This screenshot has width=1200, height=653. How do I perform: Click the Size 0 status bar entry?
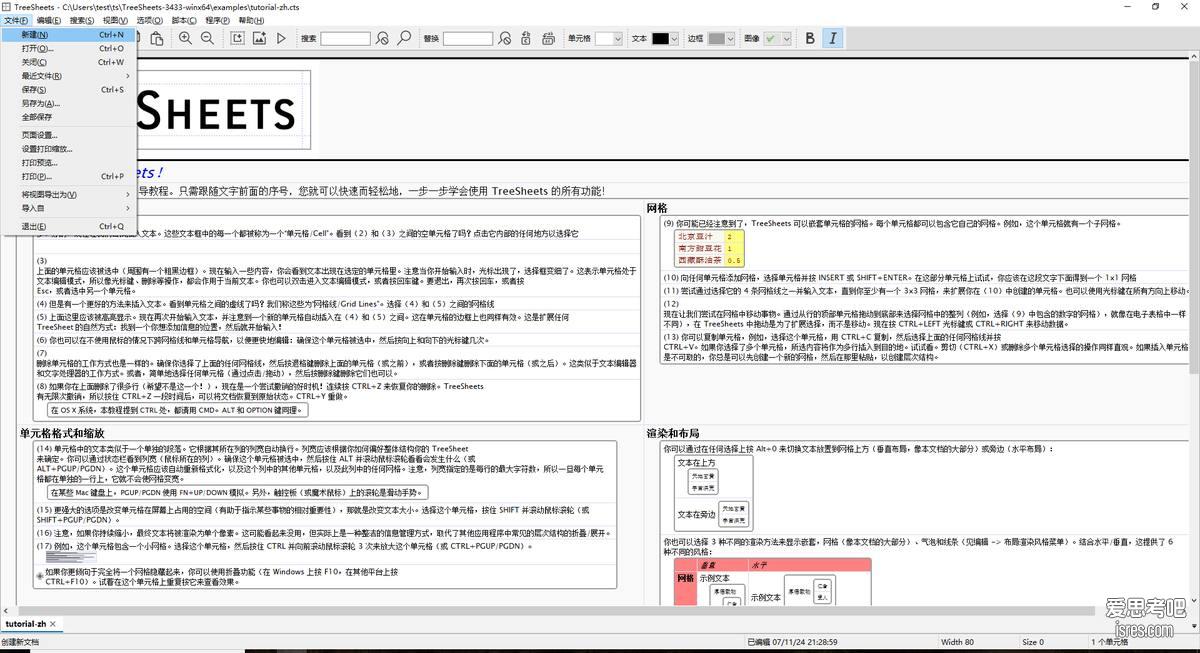pyautogui.click(x=1033, y=642)
